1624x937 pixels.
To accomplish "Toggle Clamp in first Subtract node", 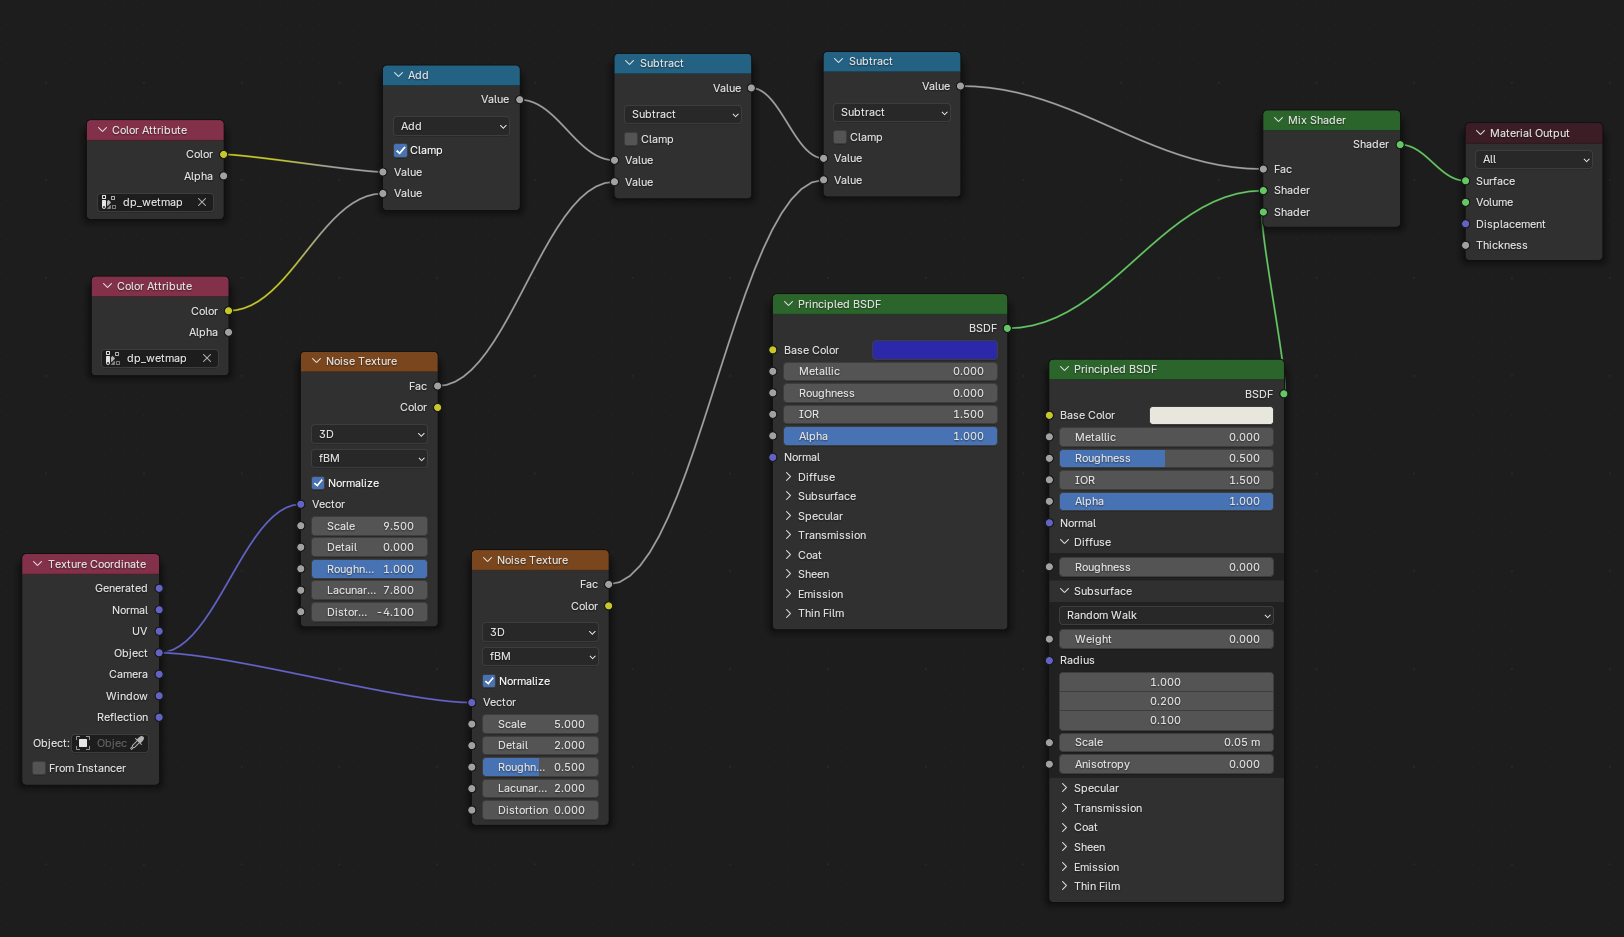I will (x=631, y=139).
